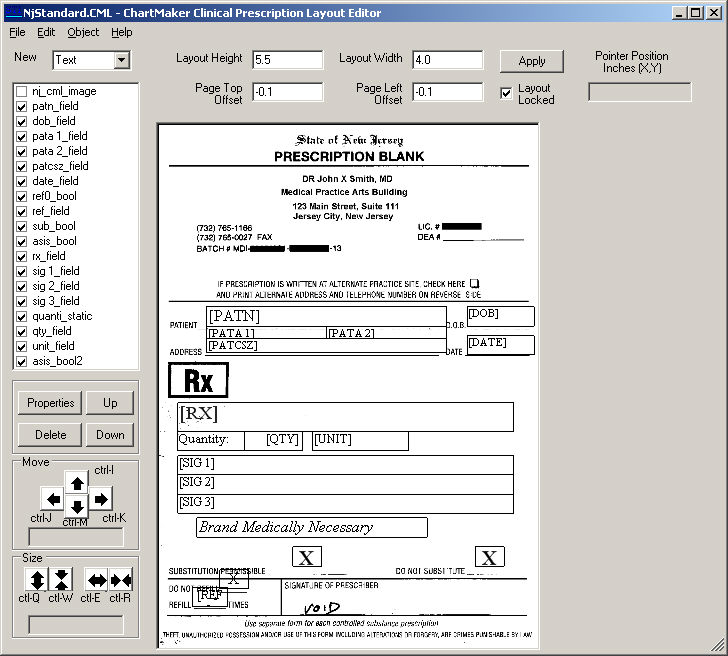Click the Properties button
This screenshot has width=728, height=656.
tap(50, 403)
